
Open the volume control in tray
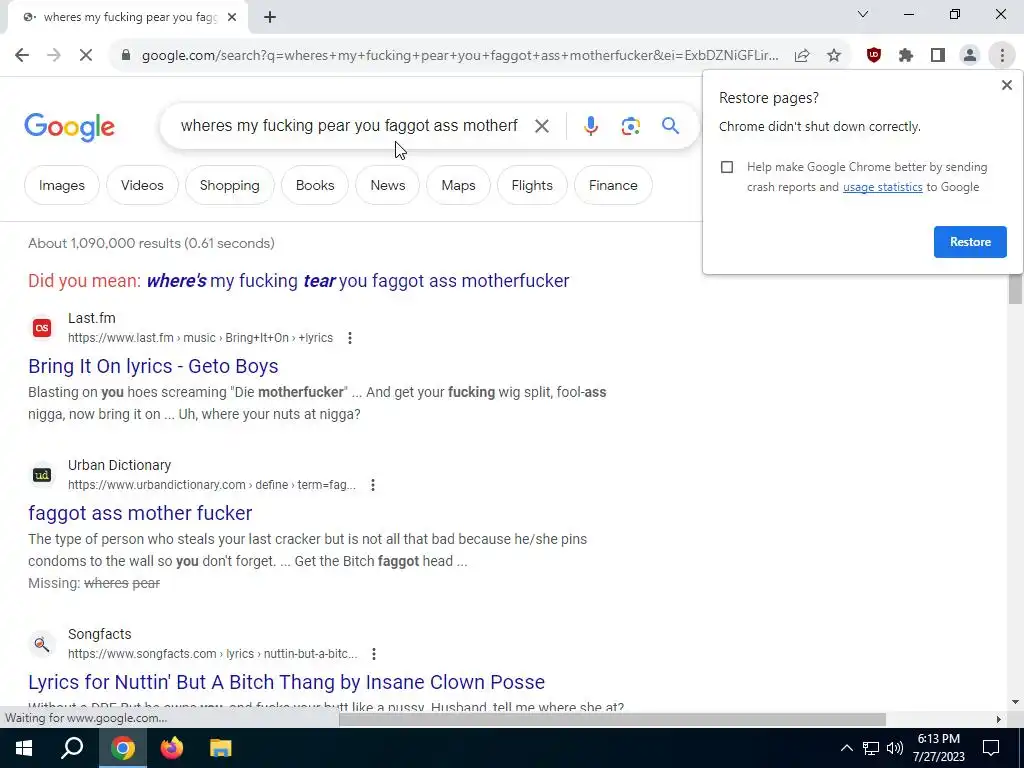pos(895,748)
